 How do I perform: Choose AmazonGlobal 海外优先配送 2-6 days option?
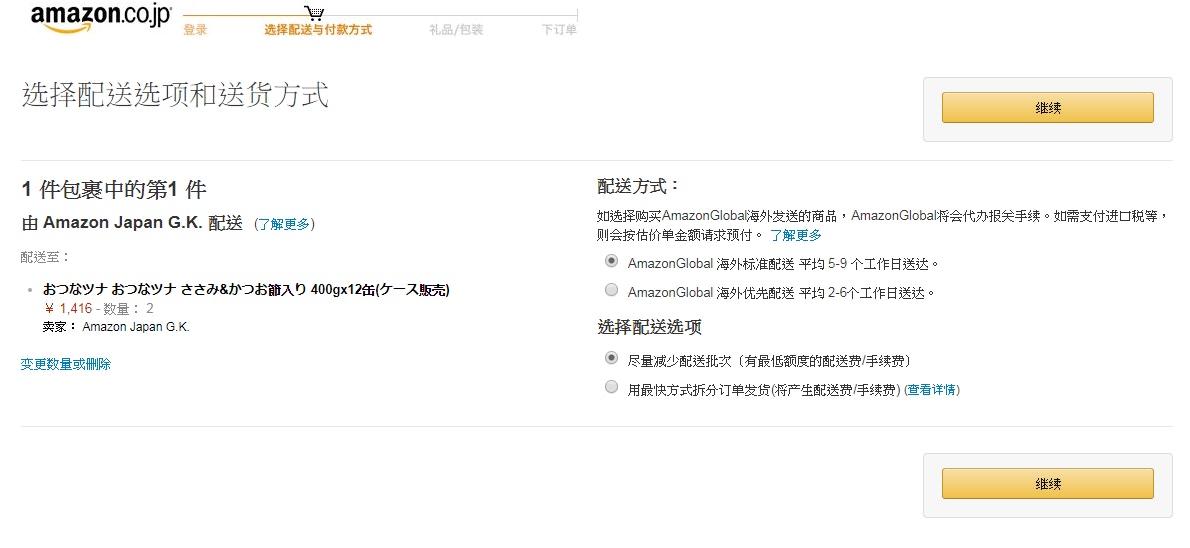611,289
